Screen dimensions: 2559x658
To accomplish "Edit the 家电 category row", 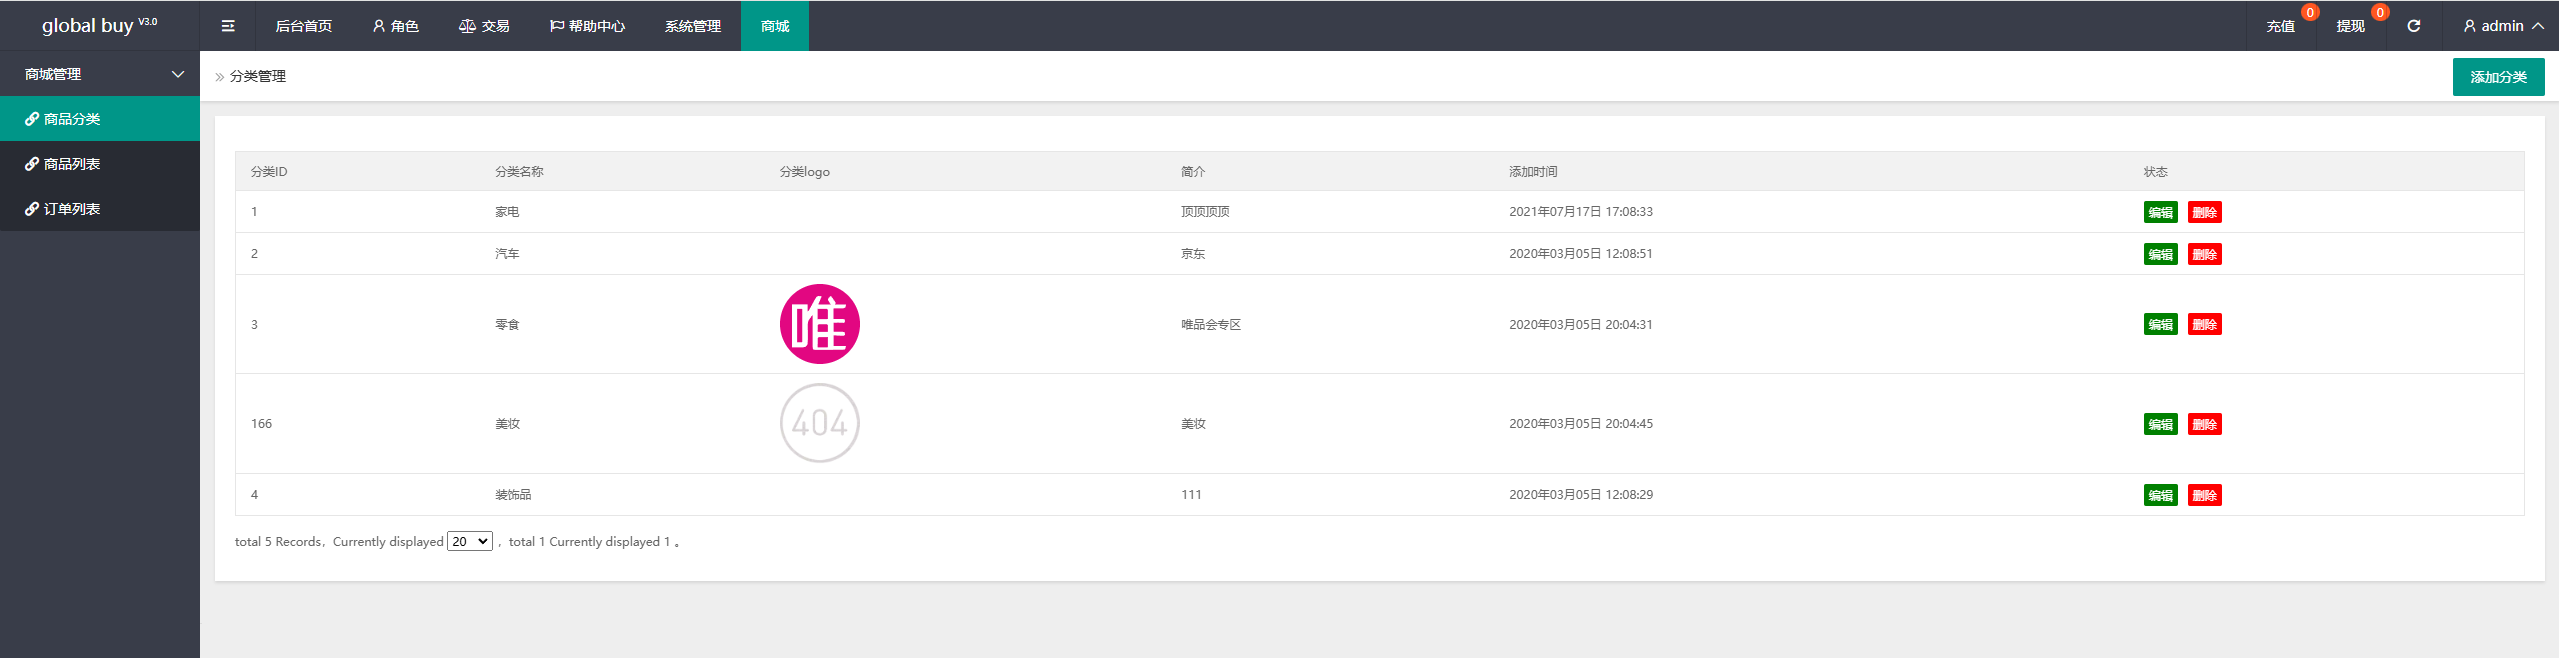I will coord(2160,212).
